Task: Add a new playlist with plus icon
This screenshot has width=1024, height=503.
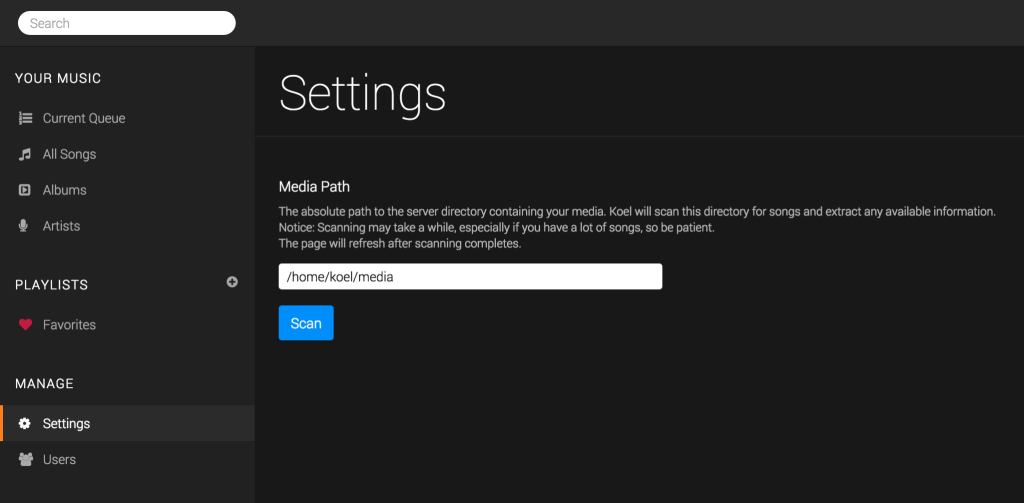Action: [x=232, y=282]
